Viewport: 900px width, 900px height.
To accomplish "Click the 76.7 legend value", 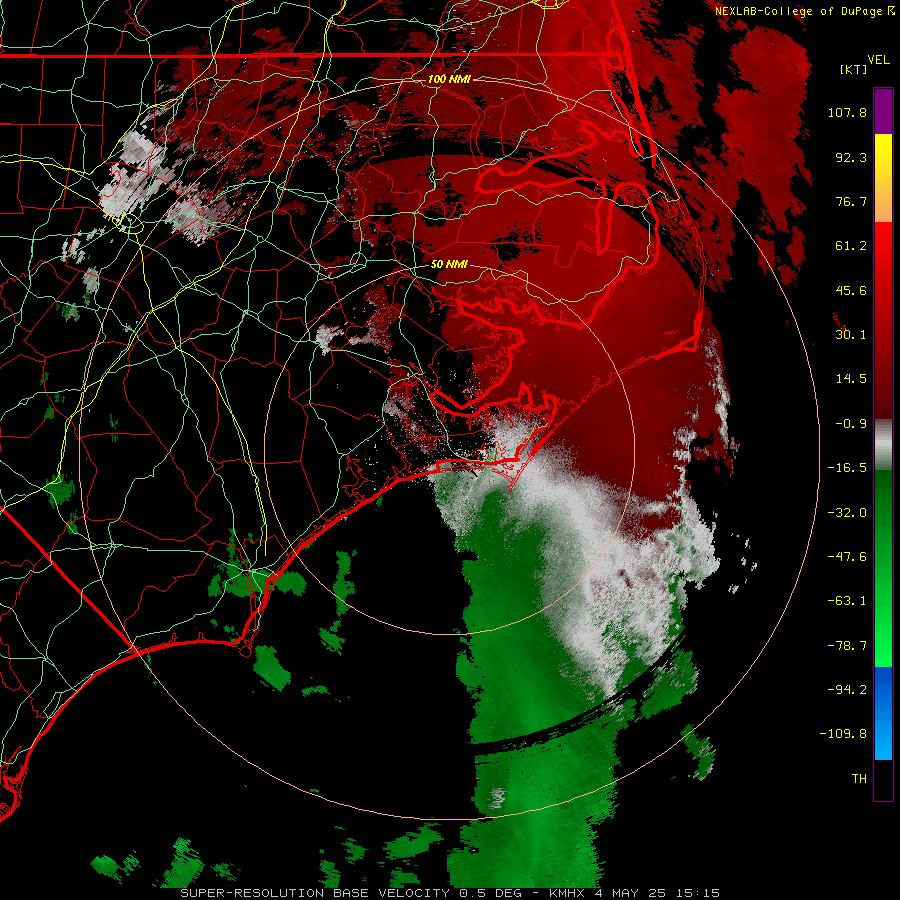I will click(x=851, y=201).
